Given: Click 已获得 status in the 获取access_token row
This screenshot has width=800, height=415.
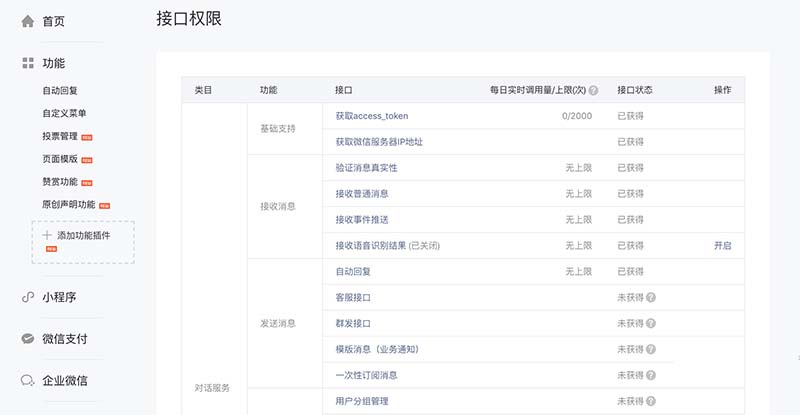Looking at the screenshot, I should 630,116.
